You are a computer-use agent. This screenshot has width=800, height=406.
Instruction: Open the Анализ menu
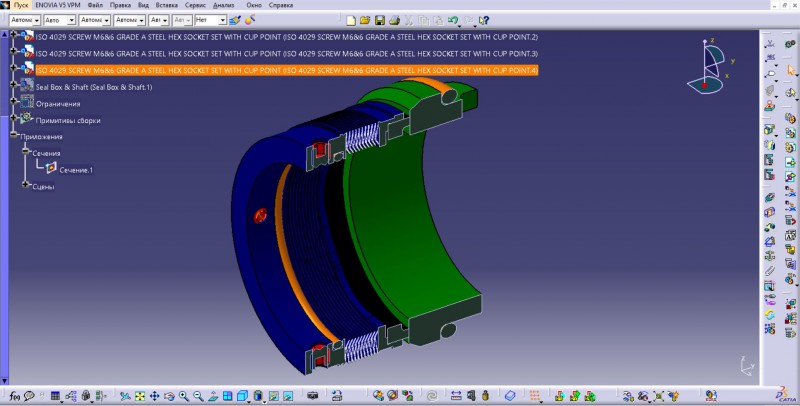(x=223, y=5)
